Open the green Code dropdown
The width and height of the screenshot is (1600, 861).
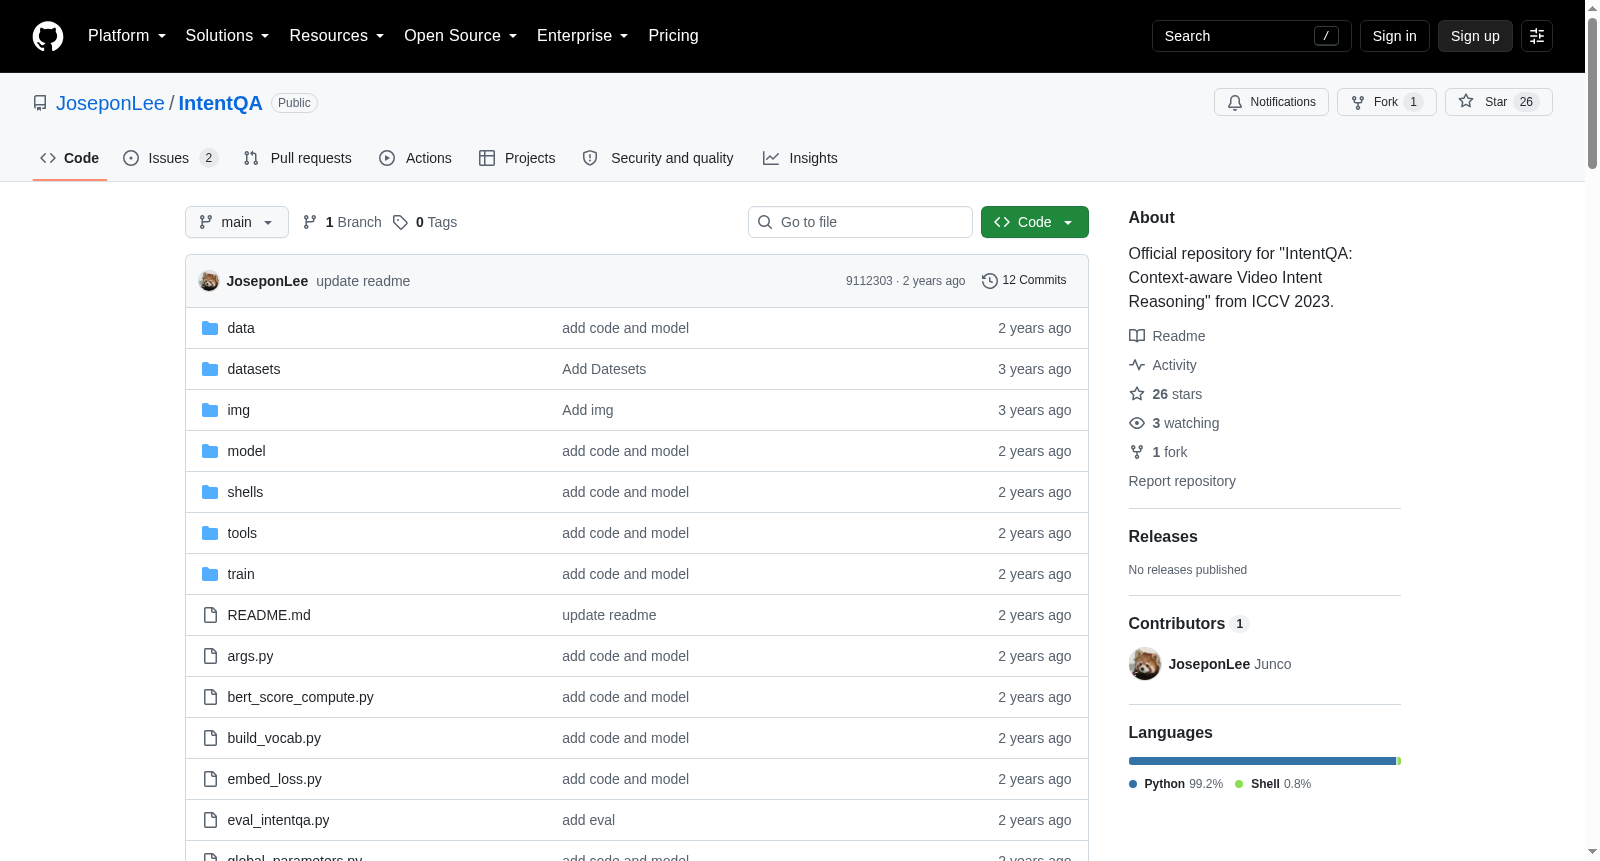point(1035,222)
